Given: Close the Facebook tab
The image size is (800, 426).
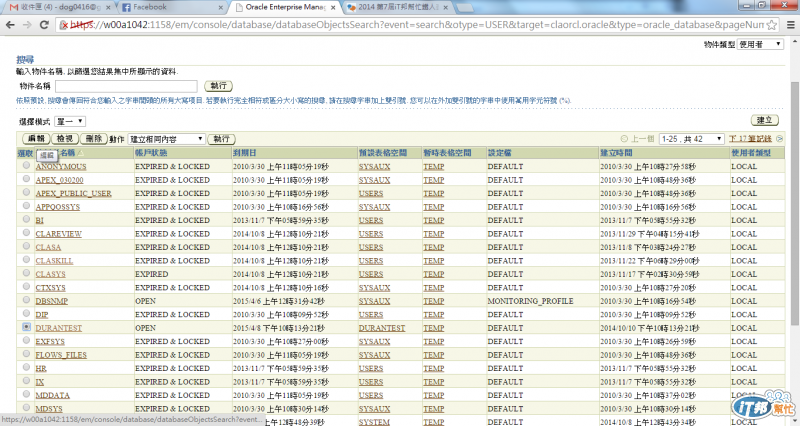Looking at the screenshot, I should (x=220, y=8).
